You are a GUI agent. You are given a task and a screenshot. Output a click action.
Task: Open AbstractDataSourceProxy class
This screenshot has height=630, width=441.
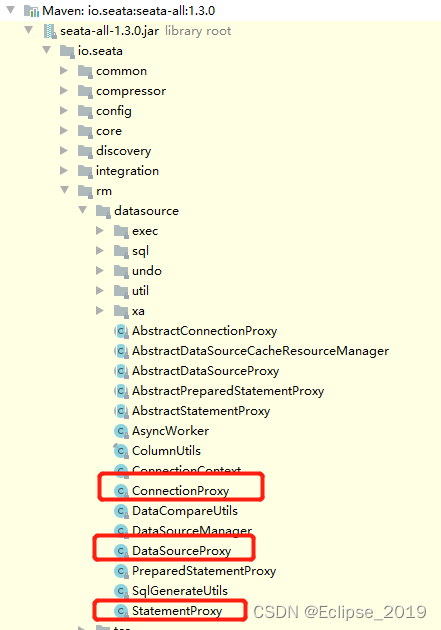(x=206, y=371)
